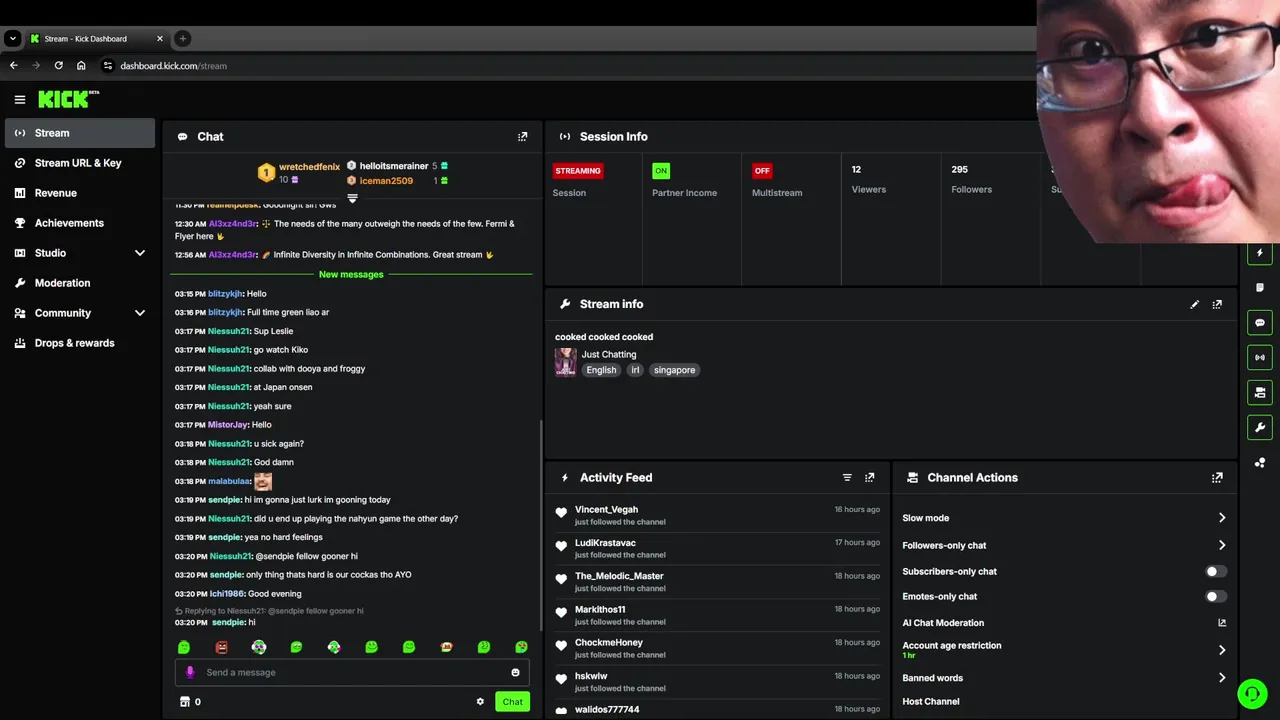1280x720 pixels.
Task: Open the emoji picker in the message box
Action: (x=516, y=672)
